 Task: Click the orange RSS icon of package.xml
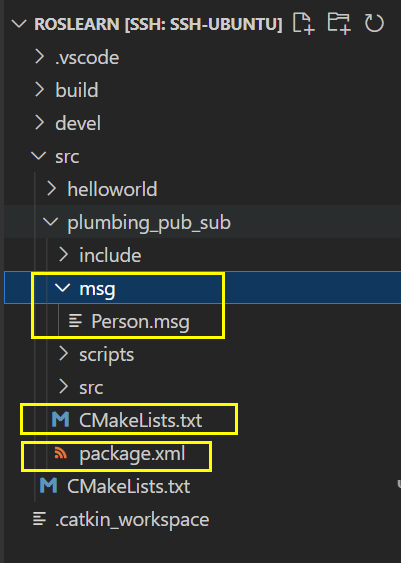pyautogui.click(x=61, y=453)
